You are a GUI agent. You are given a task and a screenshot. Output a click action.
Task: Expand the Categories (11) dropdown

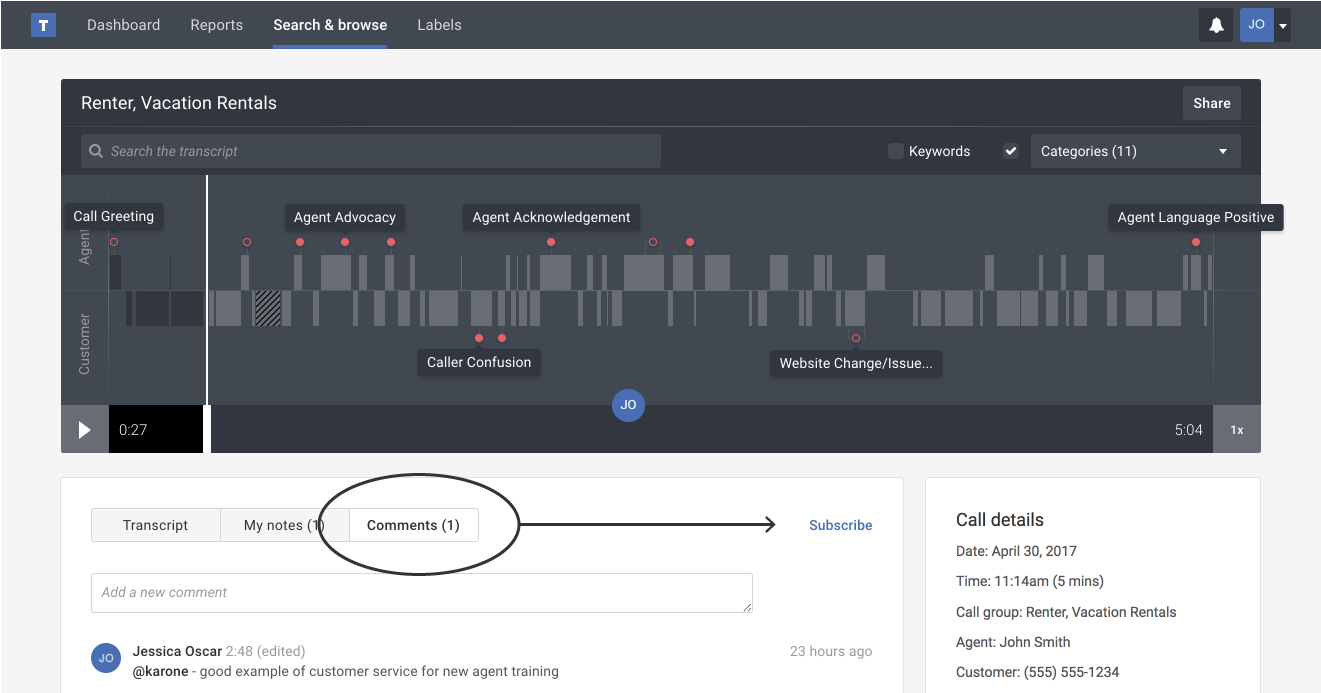click(x=1135, y=151)
